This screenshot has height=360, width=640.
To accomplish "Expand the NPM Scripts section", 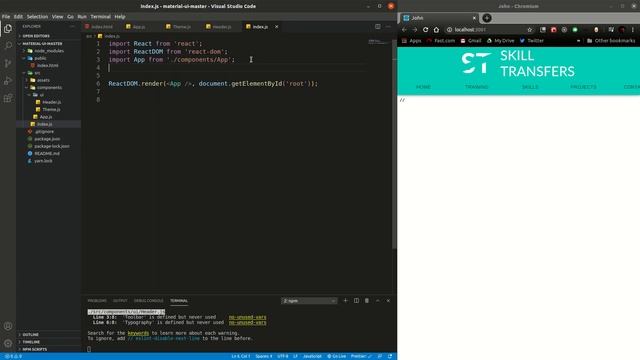I will pyautogui.click(x=34, y=349).
